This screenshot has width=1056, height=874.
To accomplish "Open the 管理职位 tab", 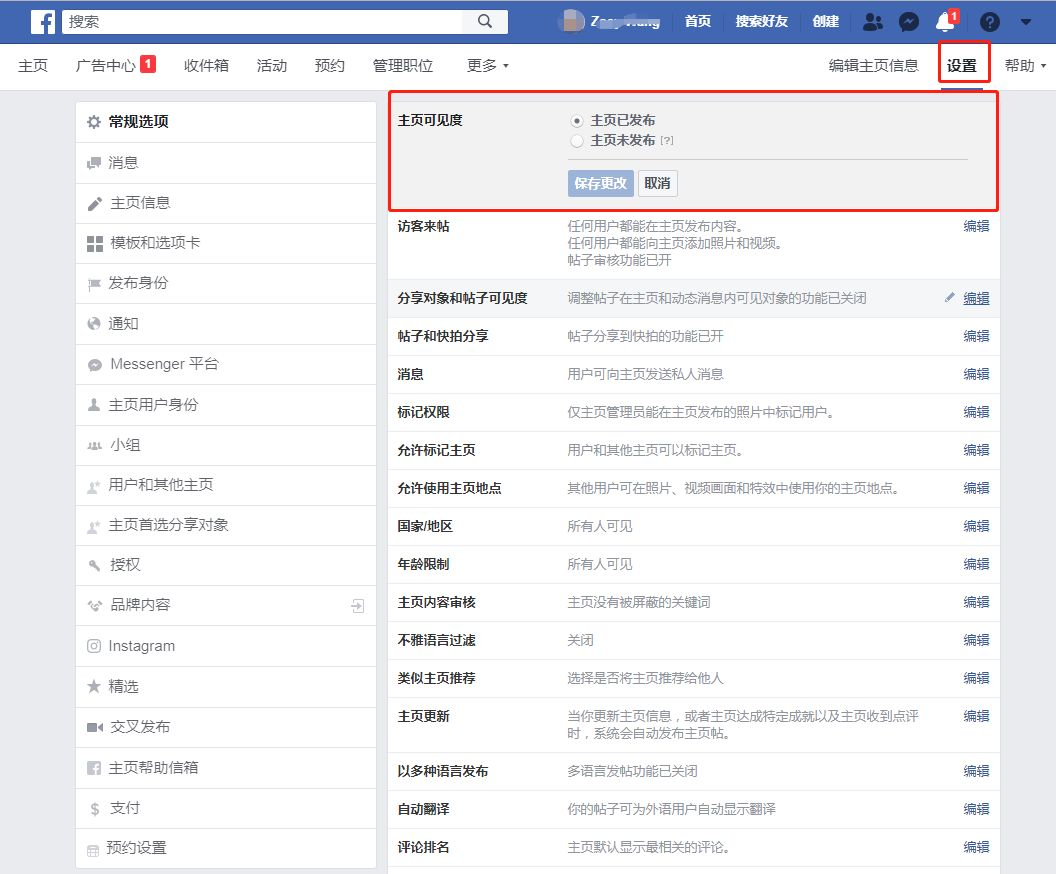I will tap(403, 65).
